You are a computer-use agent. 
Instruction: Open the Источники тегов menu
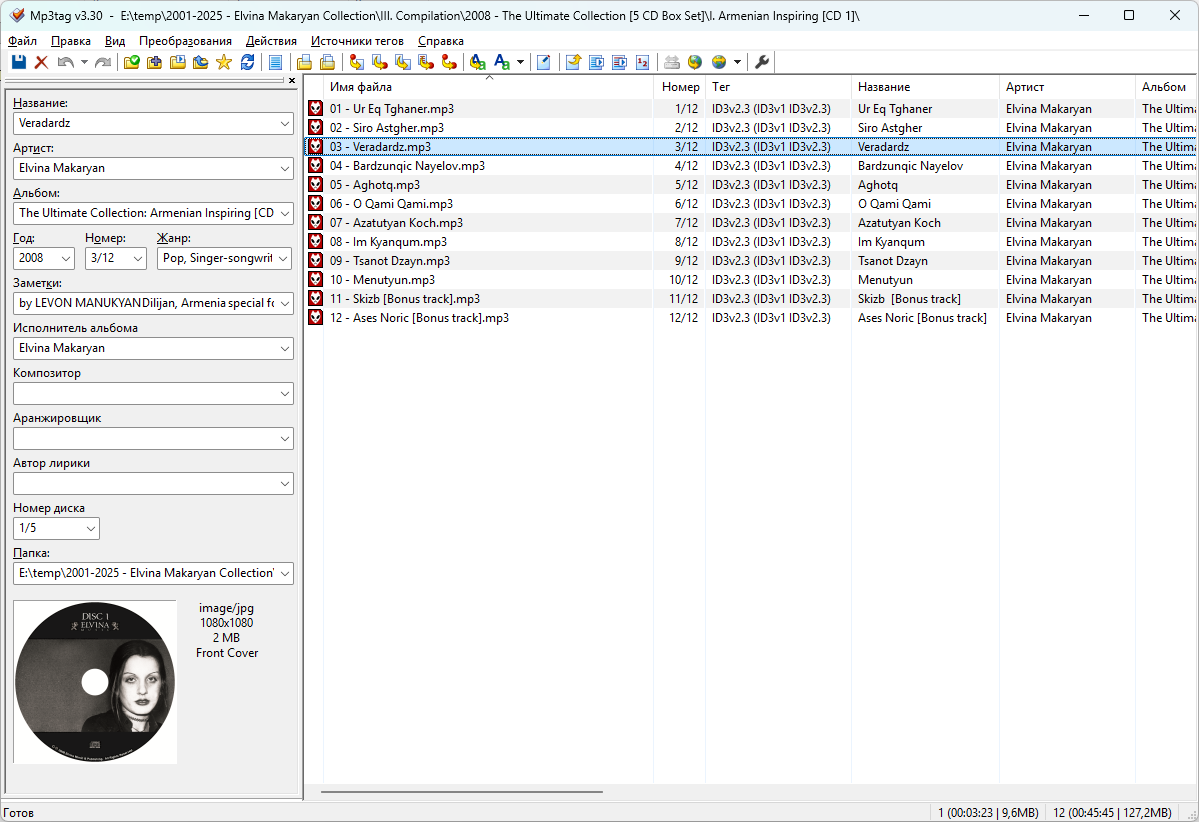point(357,41)
